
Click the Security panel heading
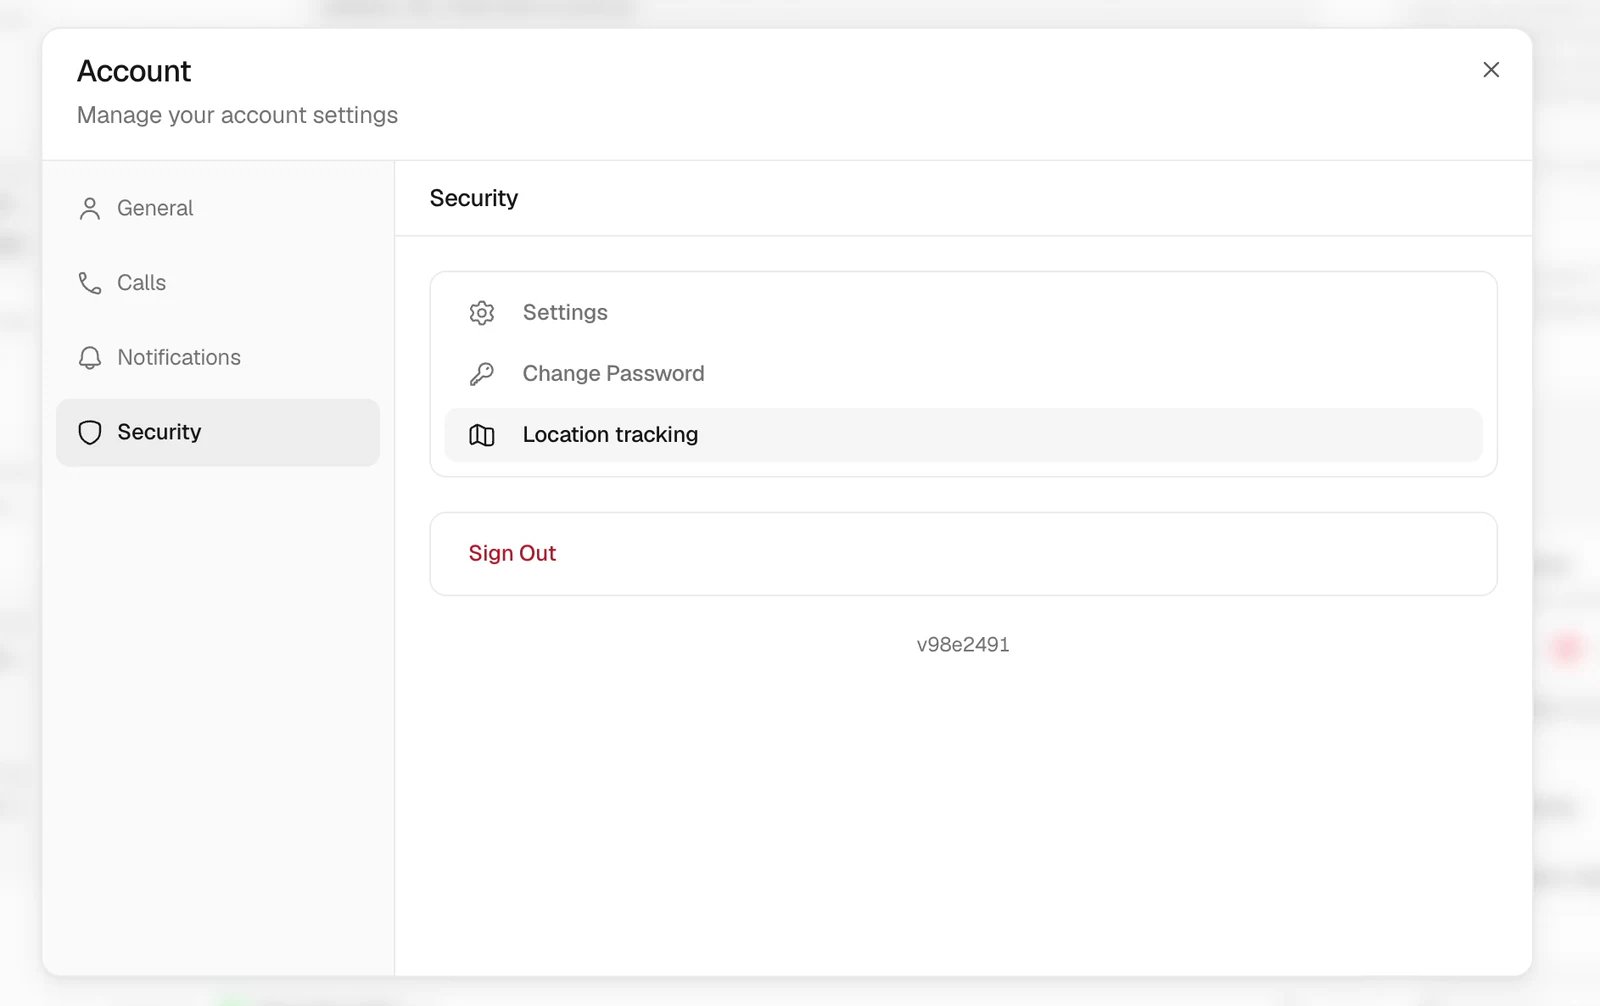pos(474,198)
